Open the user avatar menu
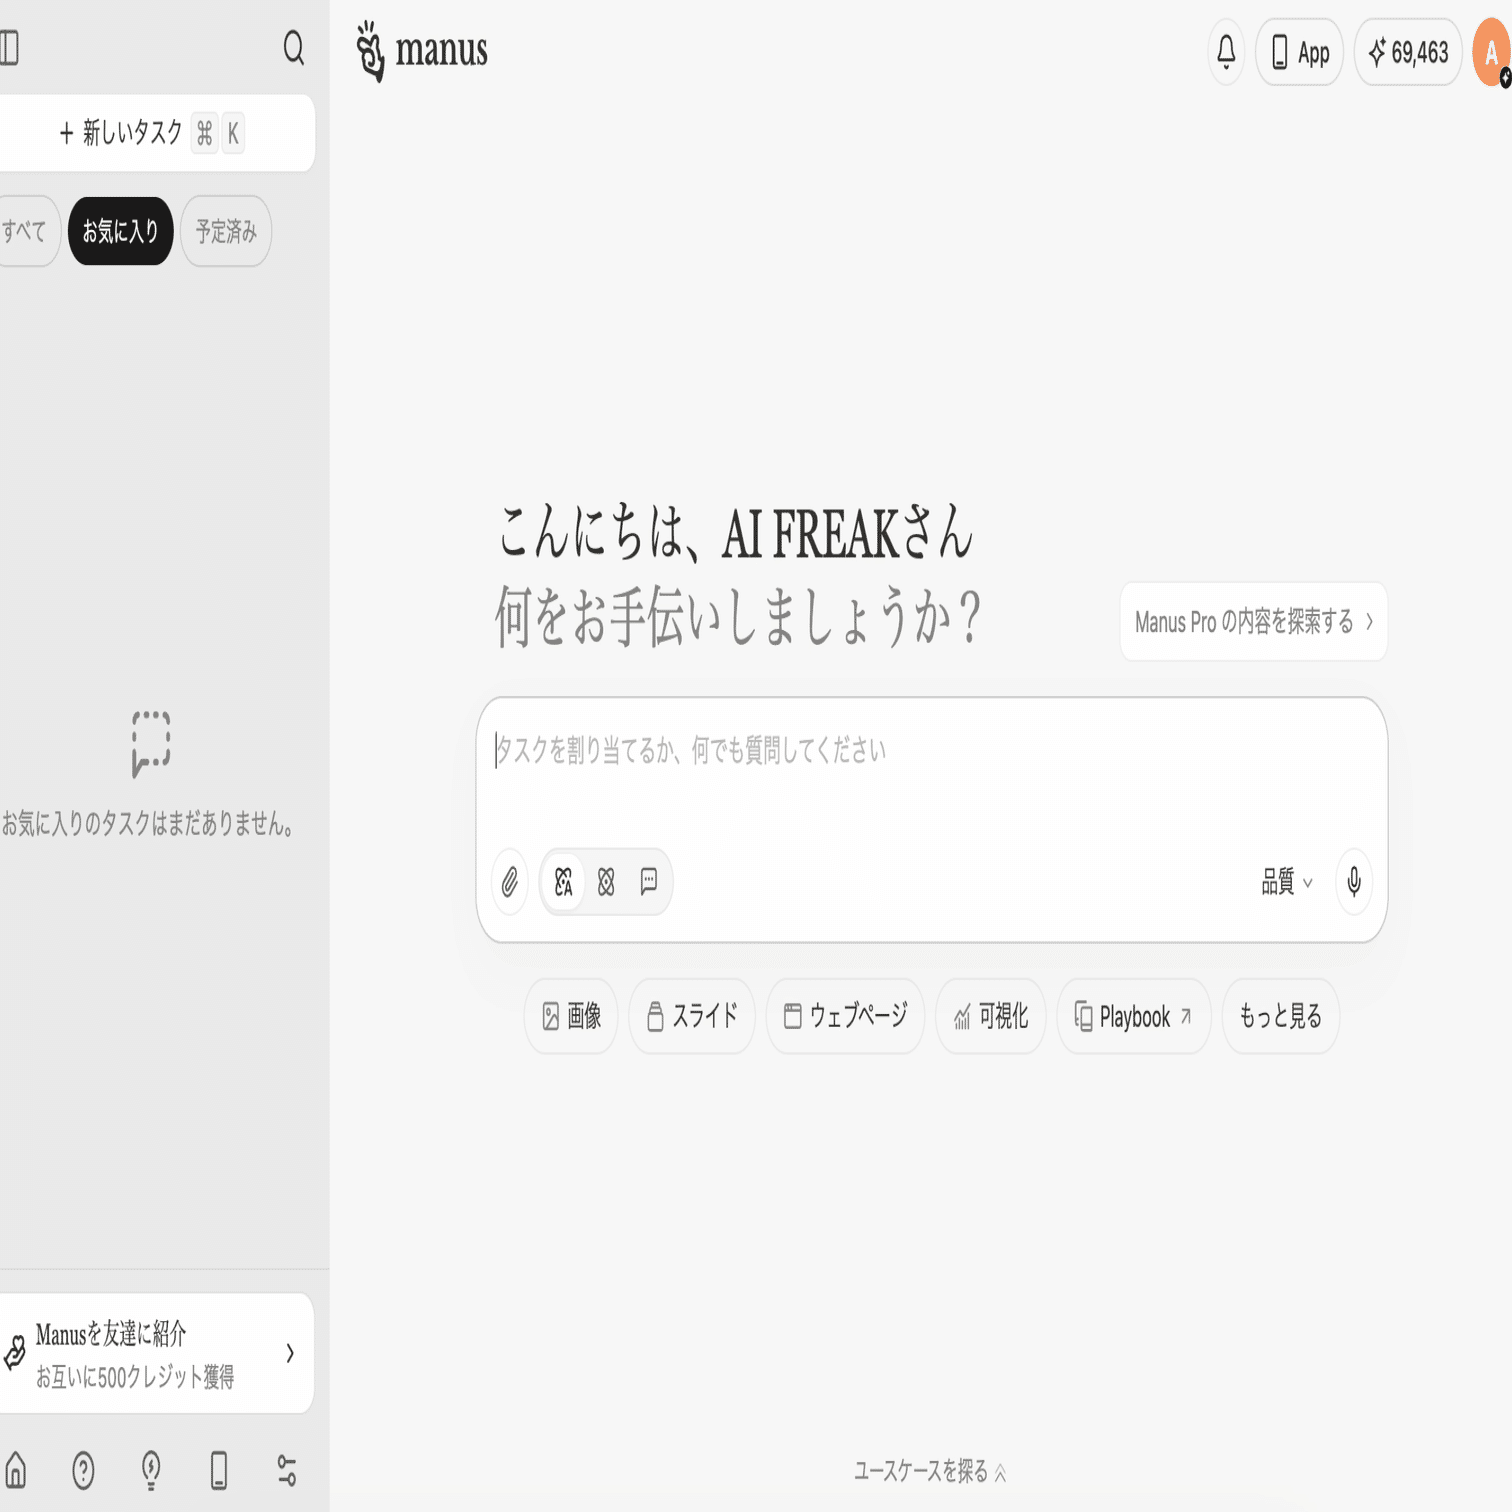This screenshot has width=1512, height=1512. pos(1491,52)
